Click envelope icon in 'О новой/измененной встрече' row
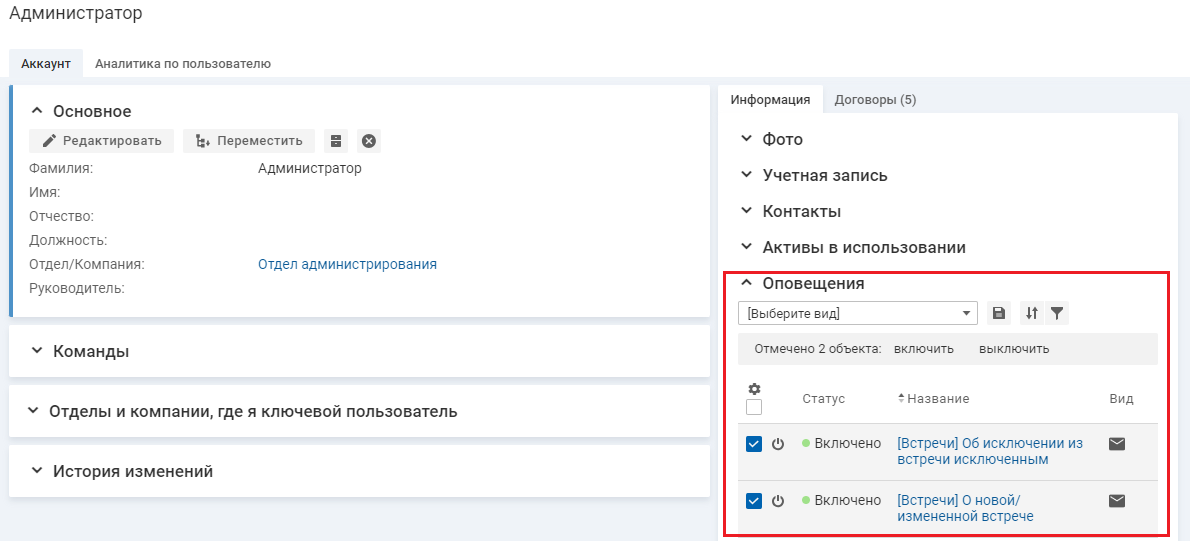Screen dimensions: 1190x541 coord(1117,500)
